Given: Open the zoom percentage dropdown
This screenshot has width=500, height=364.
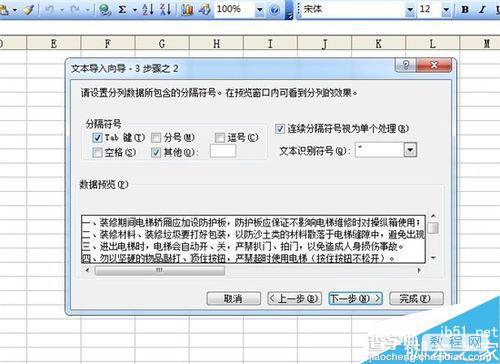Looking at the screenshot, I should [259, 10].
